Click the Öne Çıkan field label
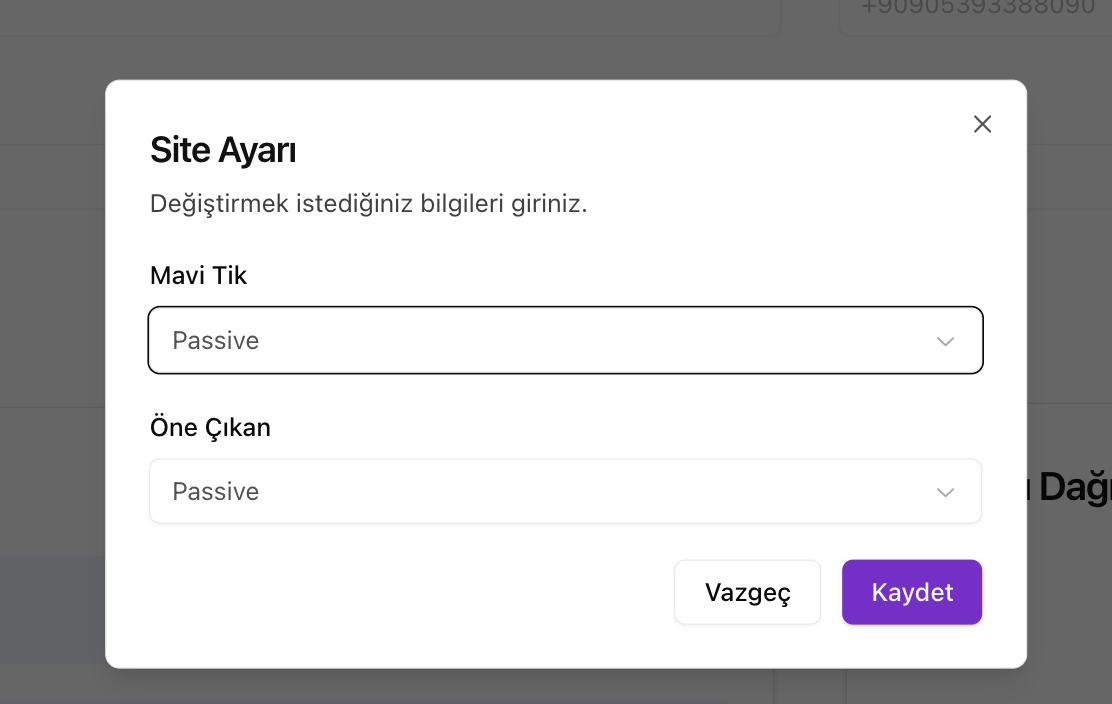This screenshot has width=1112, height=704. (210, 427)
